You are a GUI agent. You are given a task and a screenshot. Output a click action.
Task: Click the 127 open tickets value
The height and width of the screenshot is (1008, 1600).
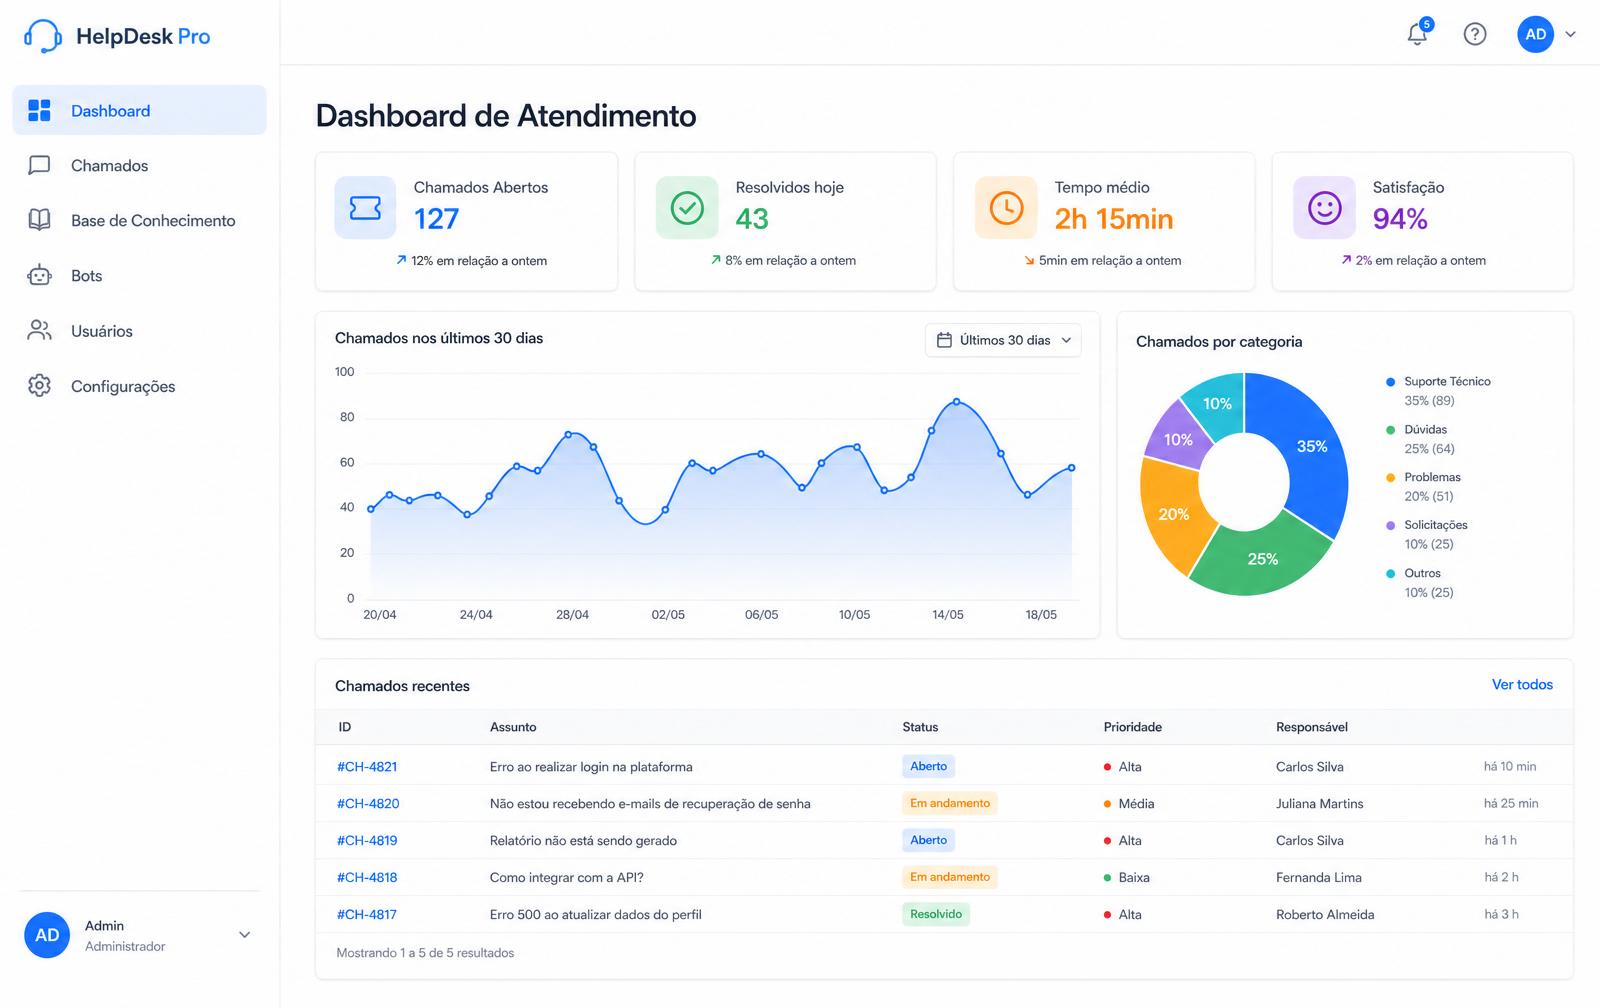[x=436, y=219]
